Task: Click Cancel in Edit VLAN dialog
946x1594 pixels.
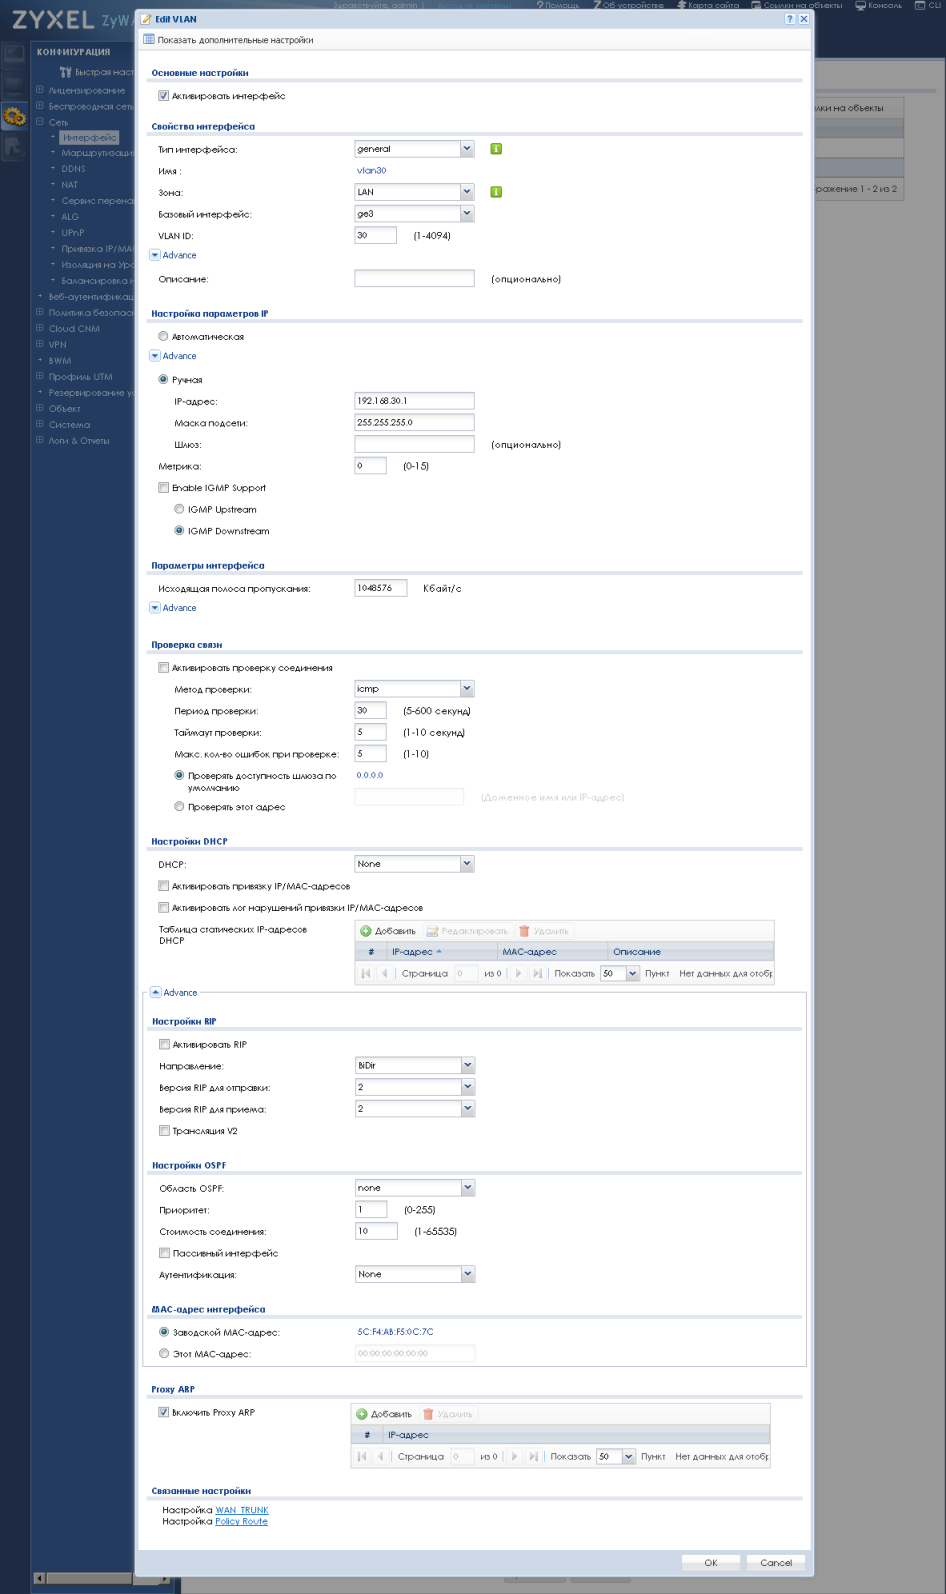Action: point(776,1562)
